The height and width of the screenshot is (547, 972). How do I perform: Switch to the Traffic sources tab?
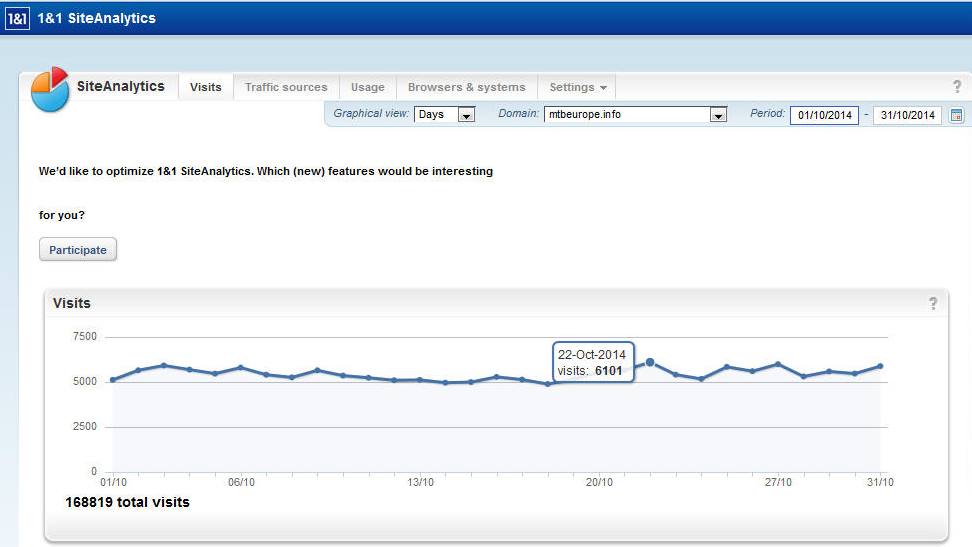[286, 87]
